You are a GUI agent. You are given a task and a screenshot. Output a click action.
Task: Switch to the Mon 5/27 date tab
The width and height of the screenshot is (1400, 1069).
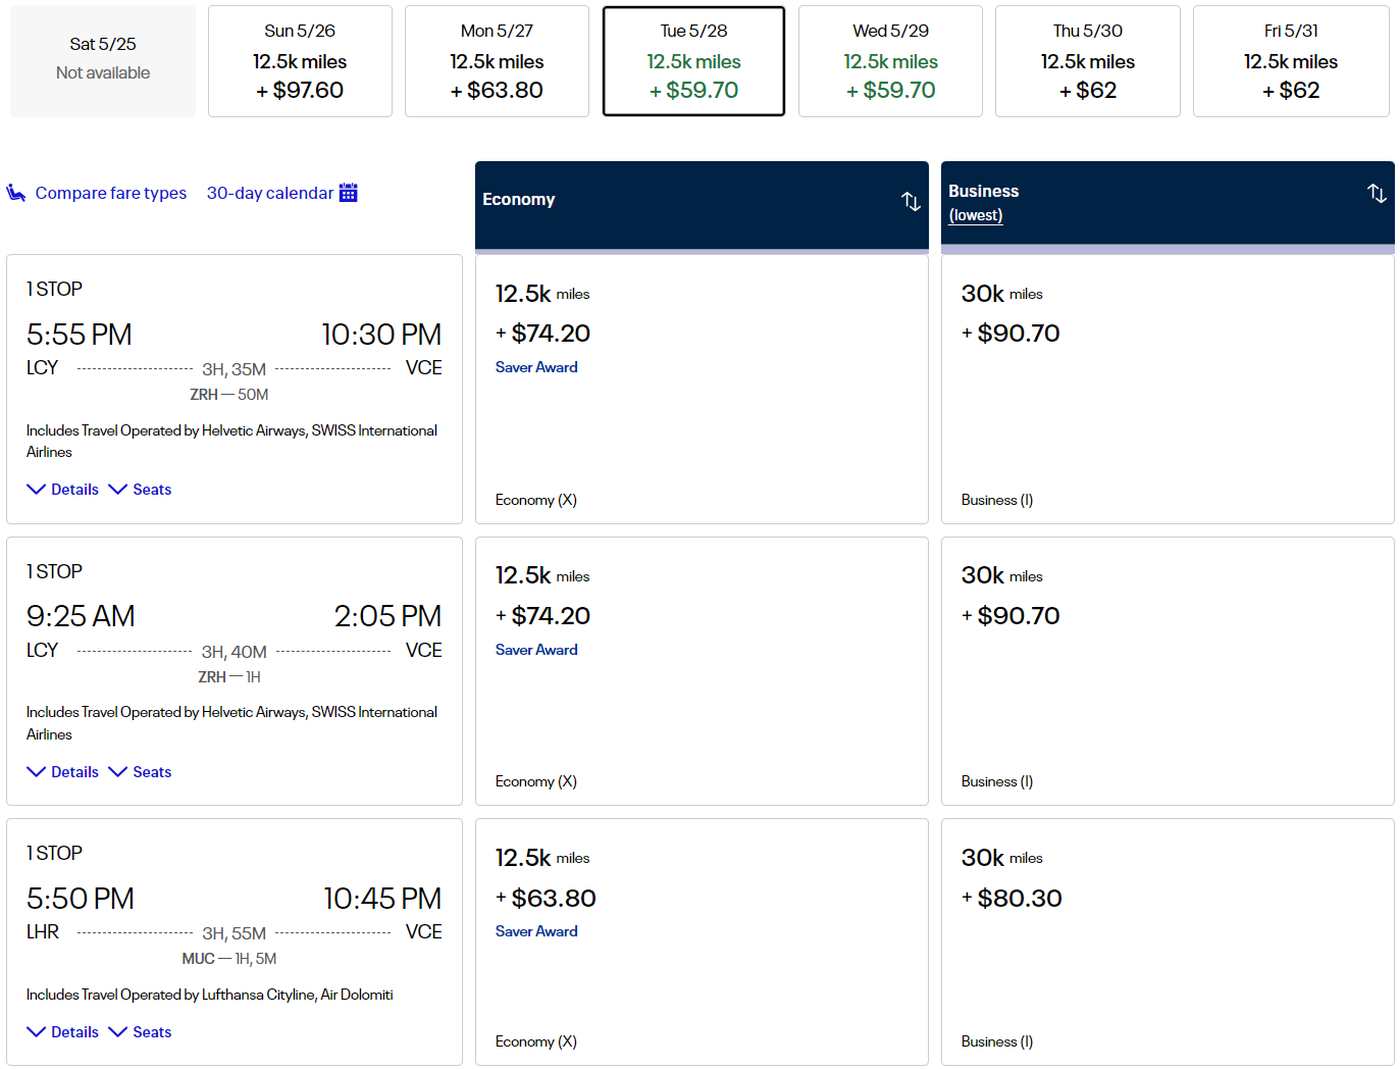[497, 61]
